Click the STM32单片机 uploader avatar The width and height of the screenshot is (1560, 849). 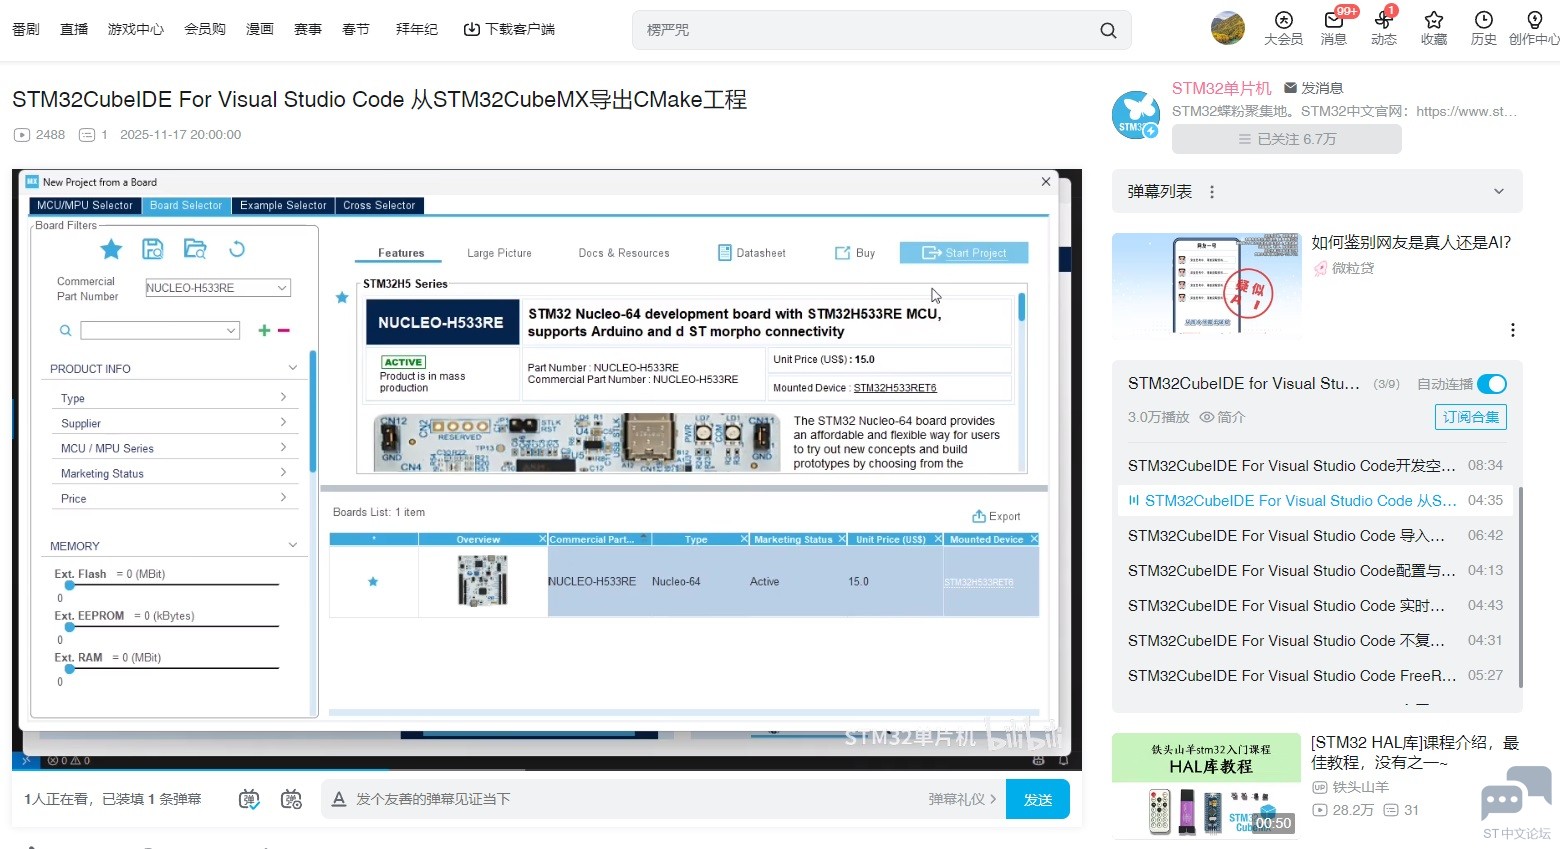click(x=1136, y=114)
